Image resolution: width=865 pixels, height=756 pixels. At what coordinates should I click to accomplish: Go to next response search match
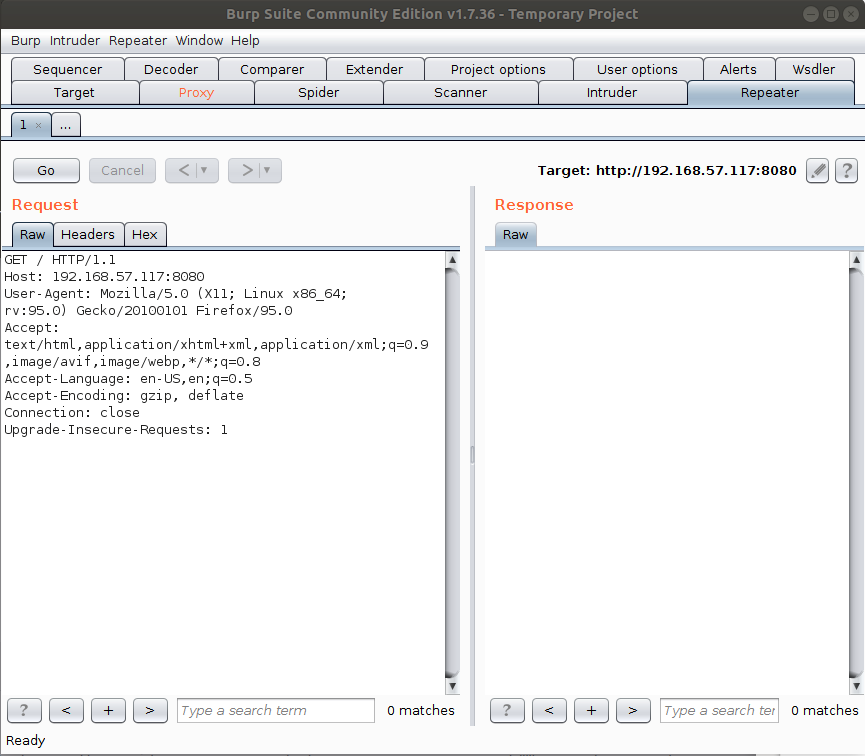tap(633, 710)
